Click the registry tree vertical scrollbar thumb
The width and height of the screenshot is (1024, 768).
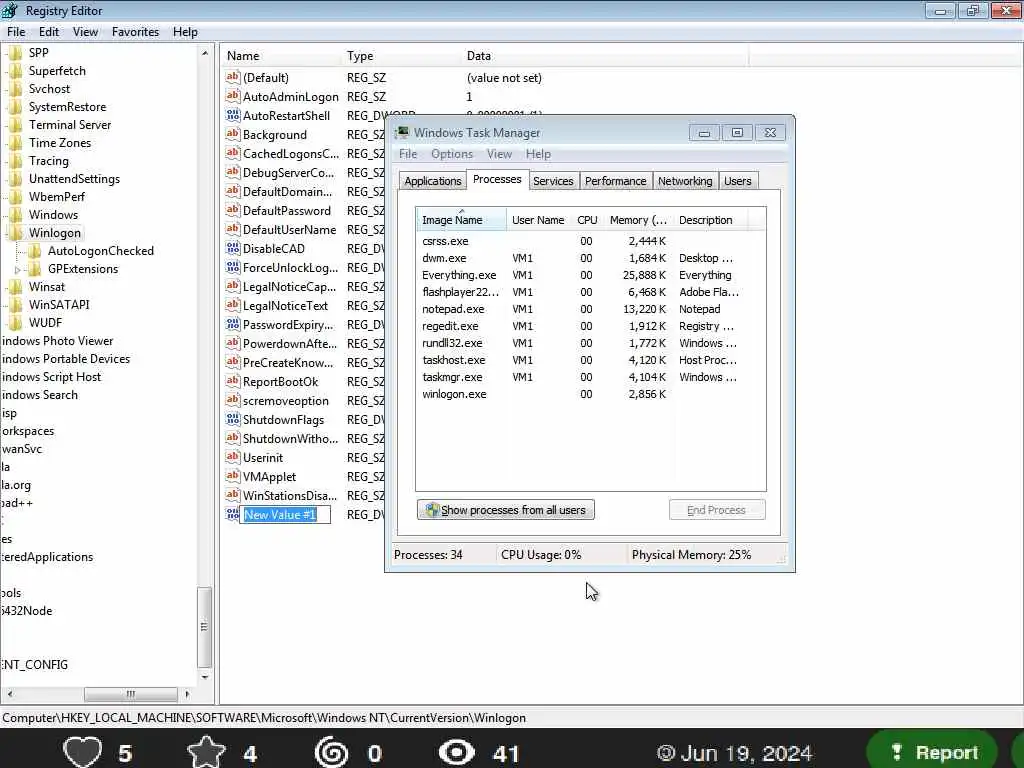pyautogui.click(x=204, y=627)
